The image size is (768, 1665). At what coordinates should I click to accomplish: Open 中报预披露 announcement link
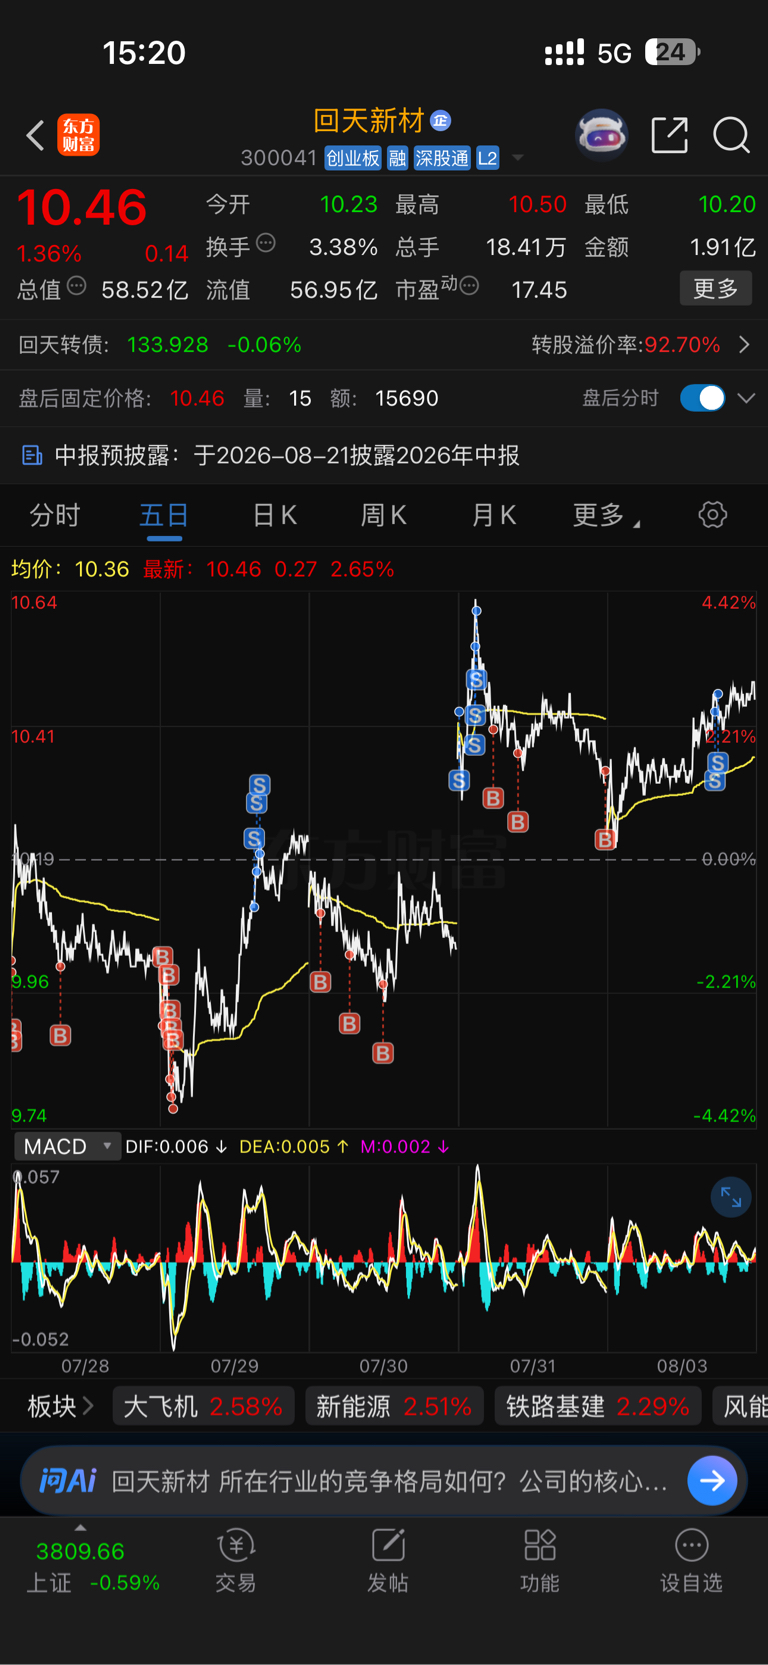287,456
